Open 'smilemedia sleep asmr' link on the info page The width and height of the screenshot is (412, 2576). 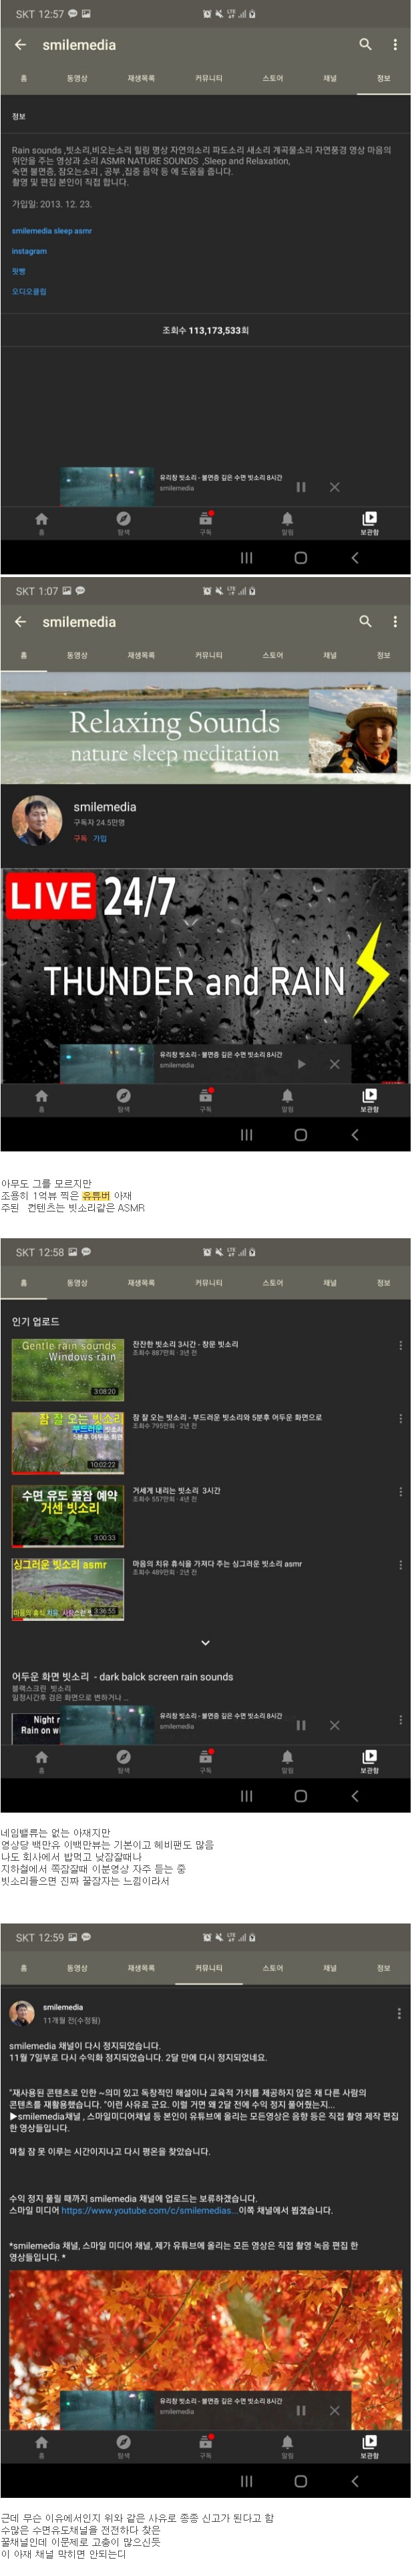tap(52, 231)
